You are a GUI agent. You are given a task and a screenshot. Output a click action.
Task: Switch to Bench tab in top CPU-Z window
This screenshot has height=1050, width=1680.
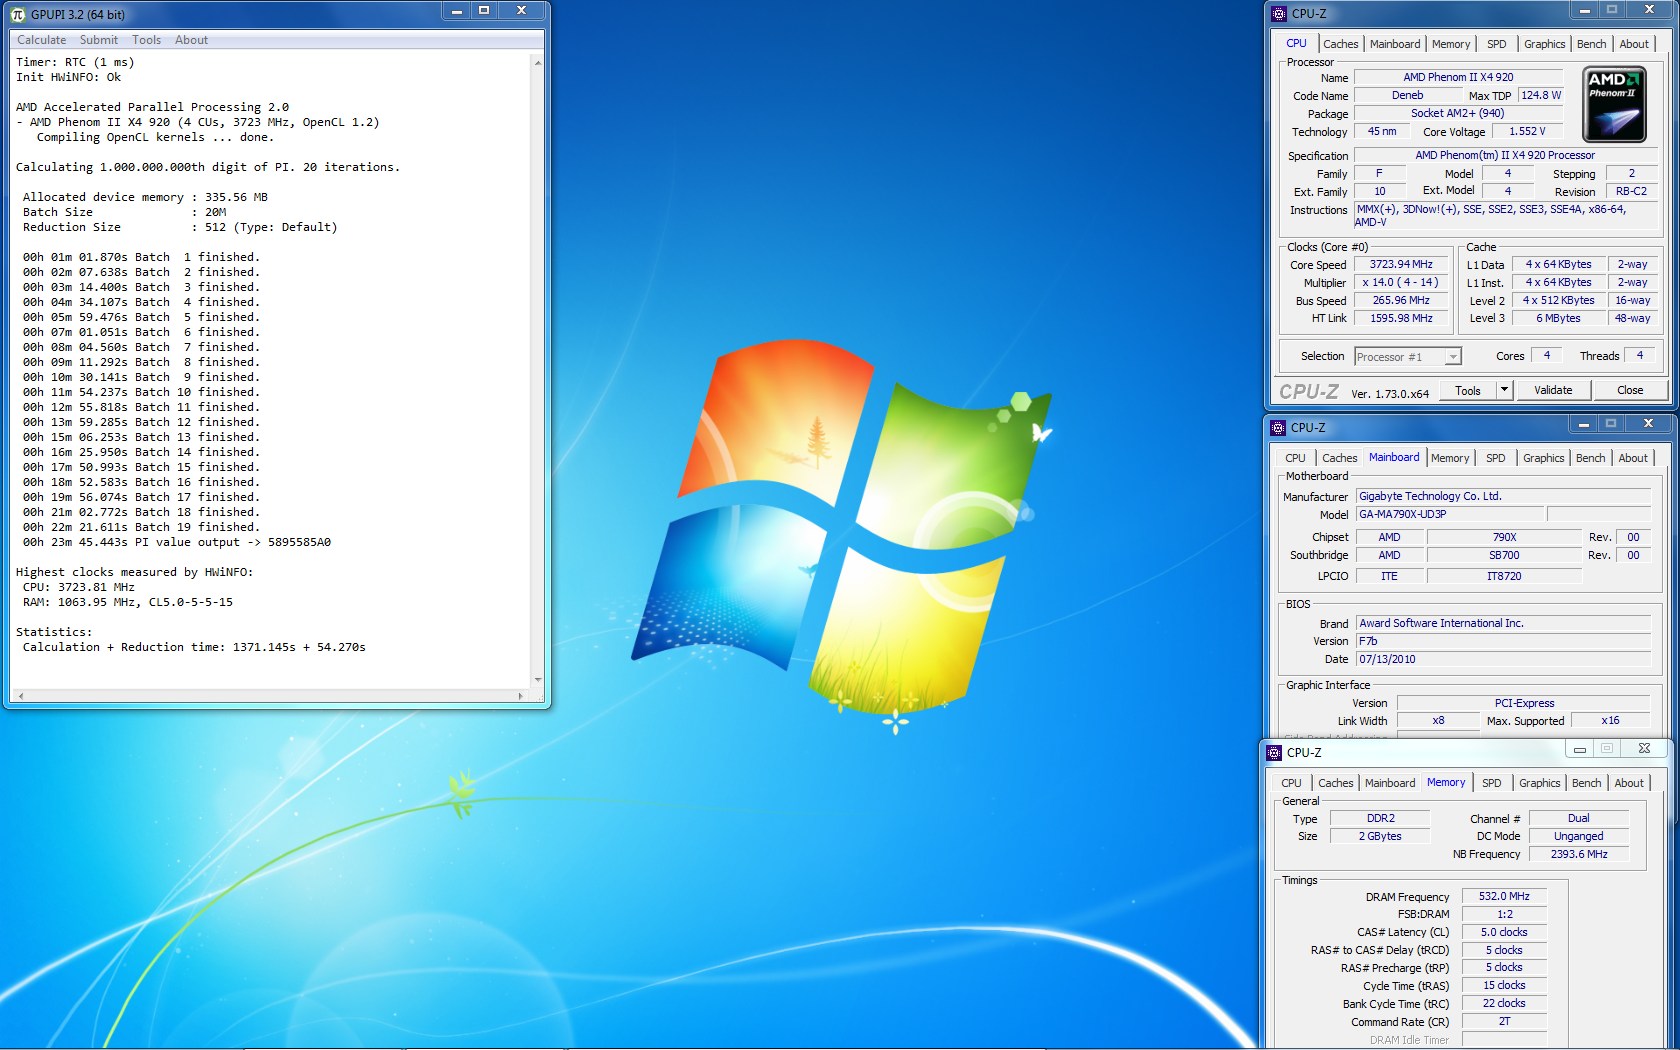1591,44
